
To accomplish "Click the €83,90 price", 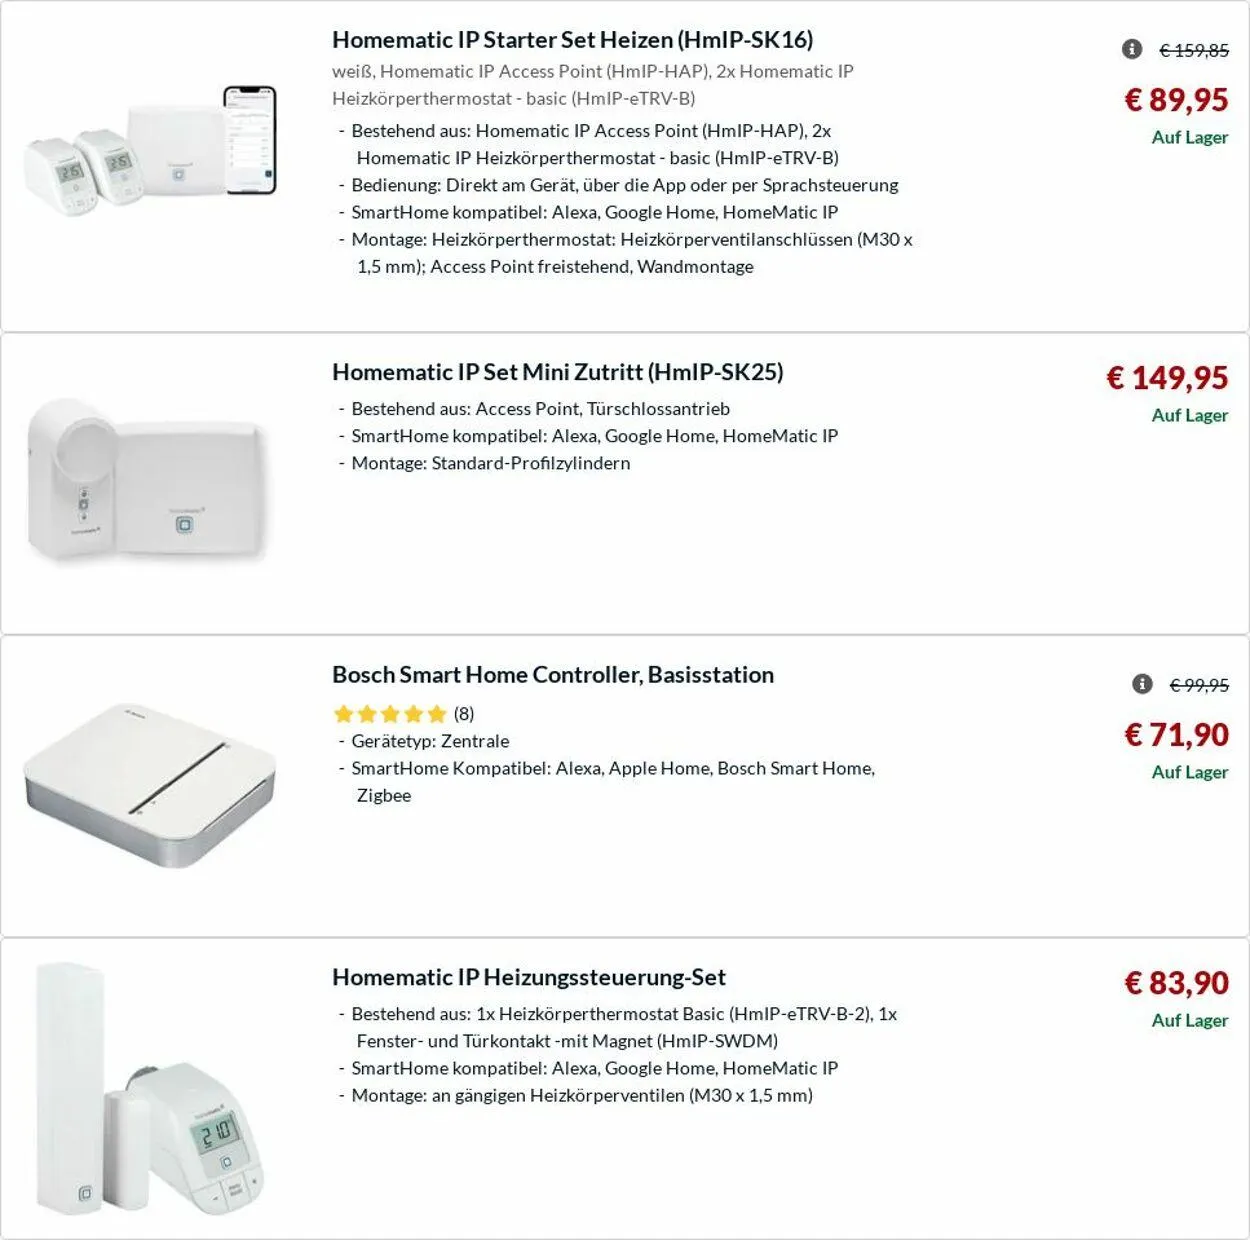I will coord(1176,983).
